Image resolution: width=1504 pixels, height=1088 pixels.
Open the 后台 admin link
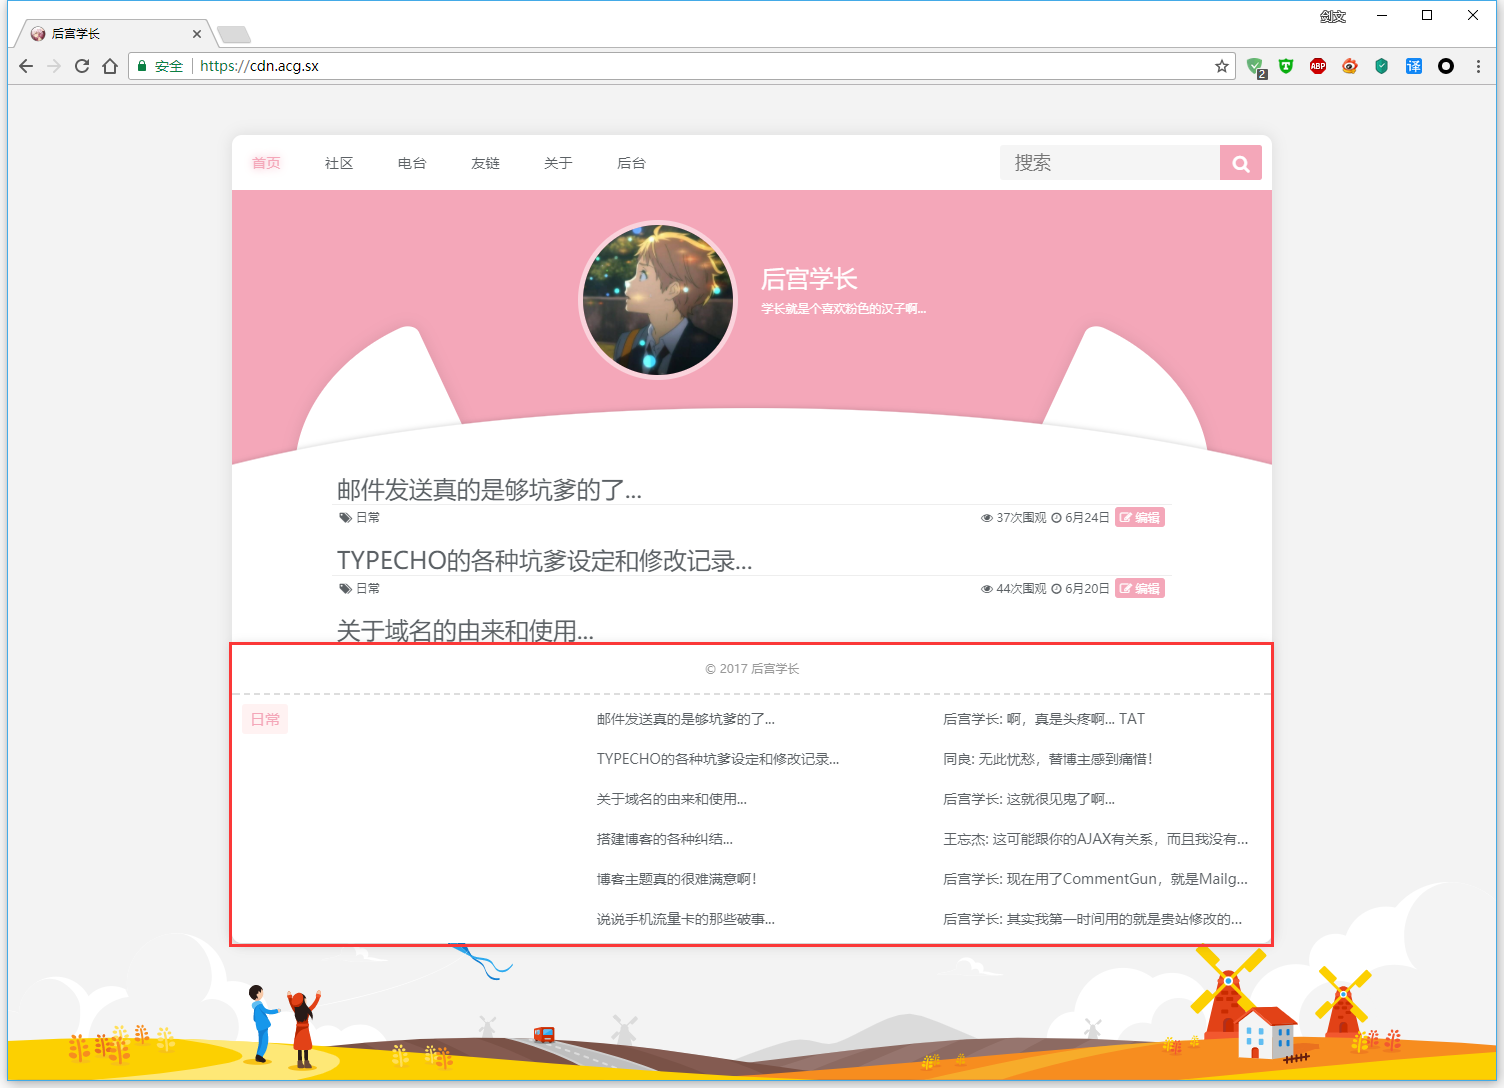631,163
